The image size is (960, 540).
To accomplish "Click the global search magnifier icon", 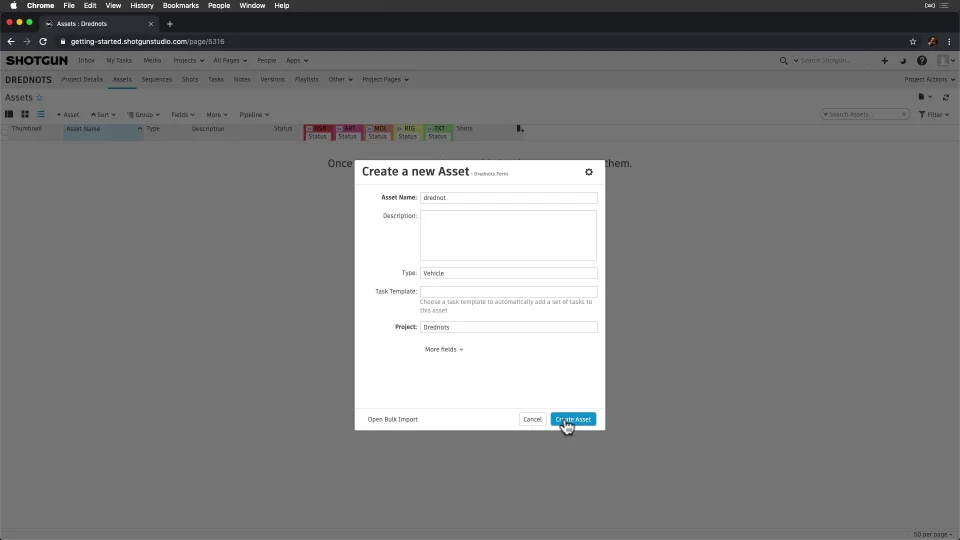I will click(783, 61).
